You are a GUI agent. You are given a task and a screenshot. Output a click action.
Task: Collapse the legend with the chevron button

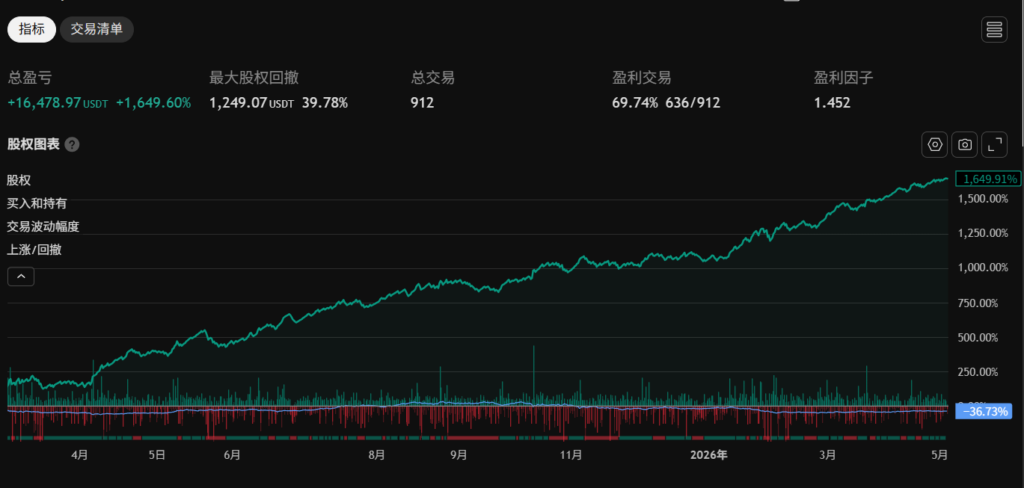[x=21, y=276]
